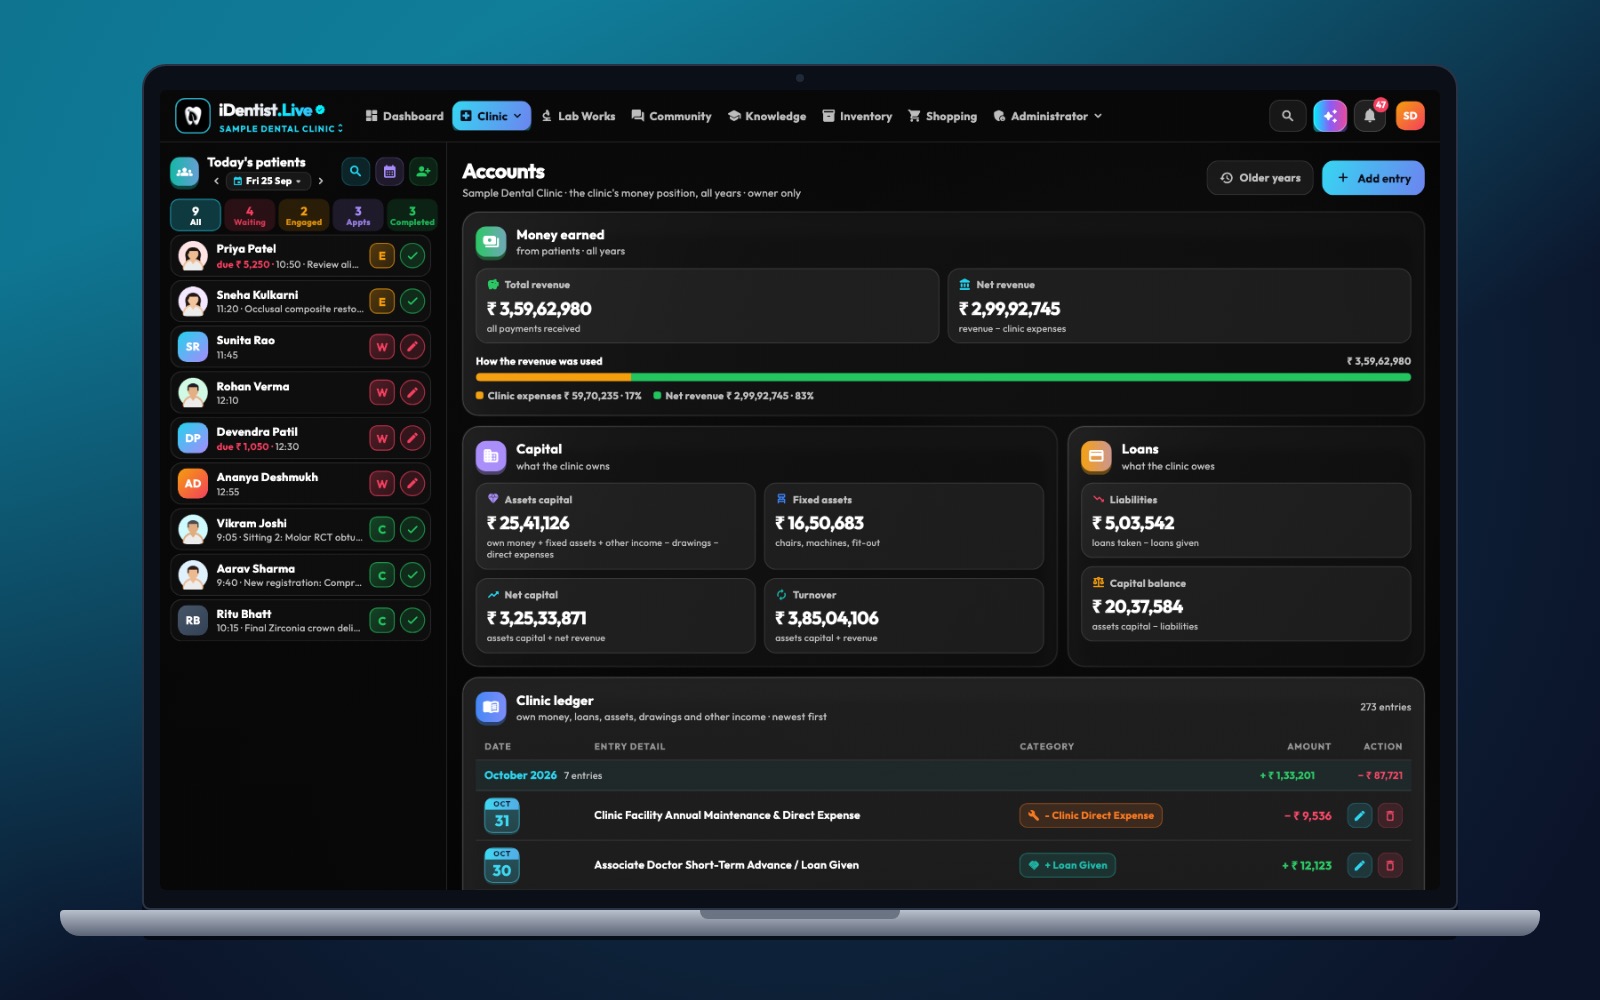Screen dimensions: 1600x1000
Task: Edit Sunita Rao's appointment pencil icon
Action: coord(412,347)
